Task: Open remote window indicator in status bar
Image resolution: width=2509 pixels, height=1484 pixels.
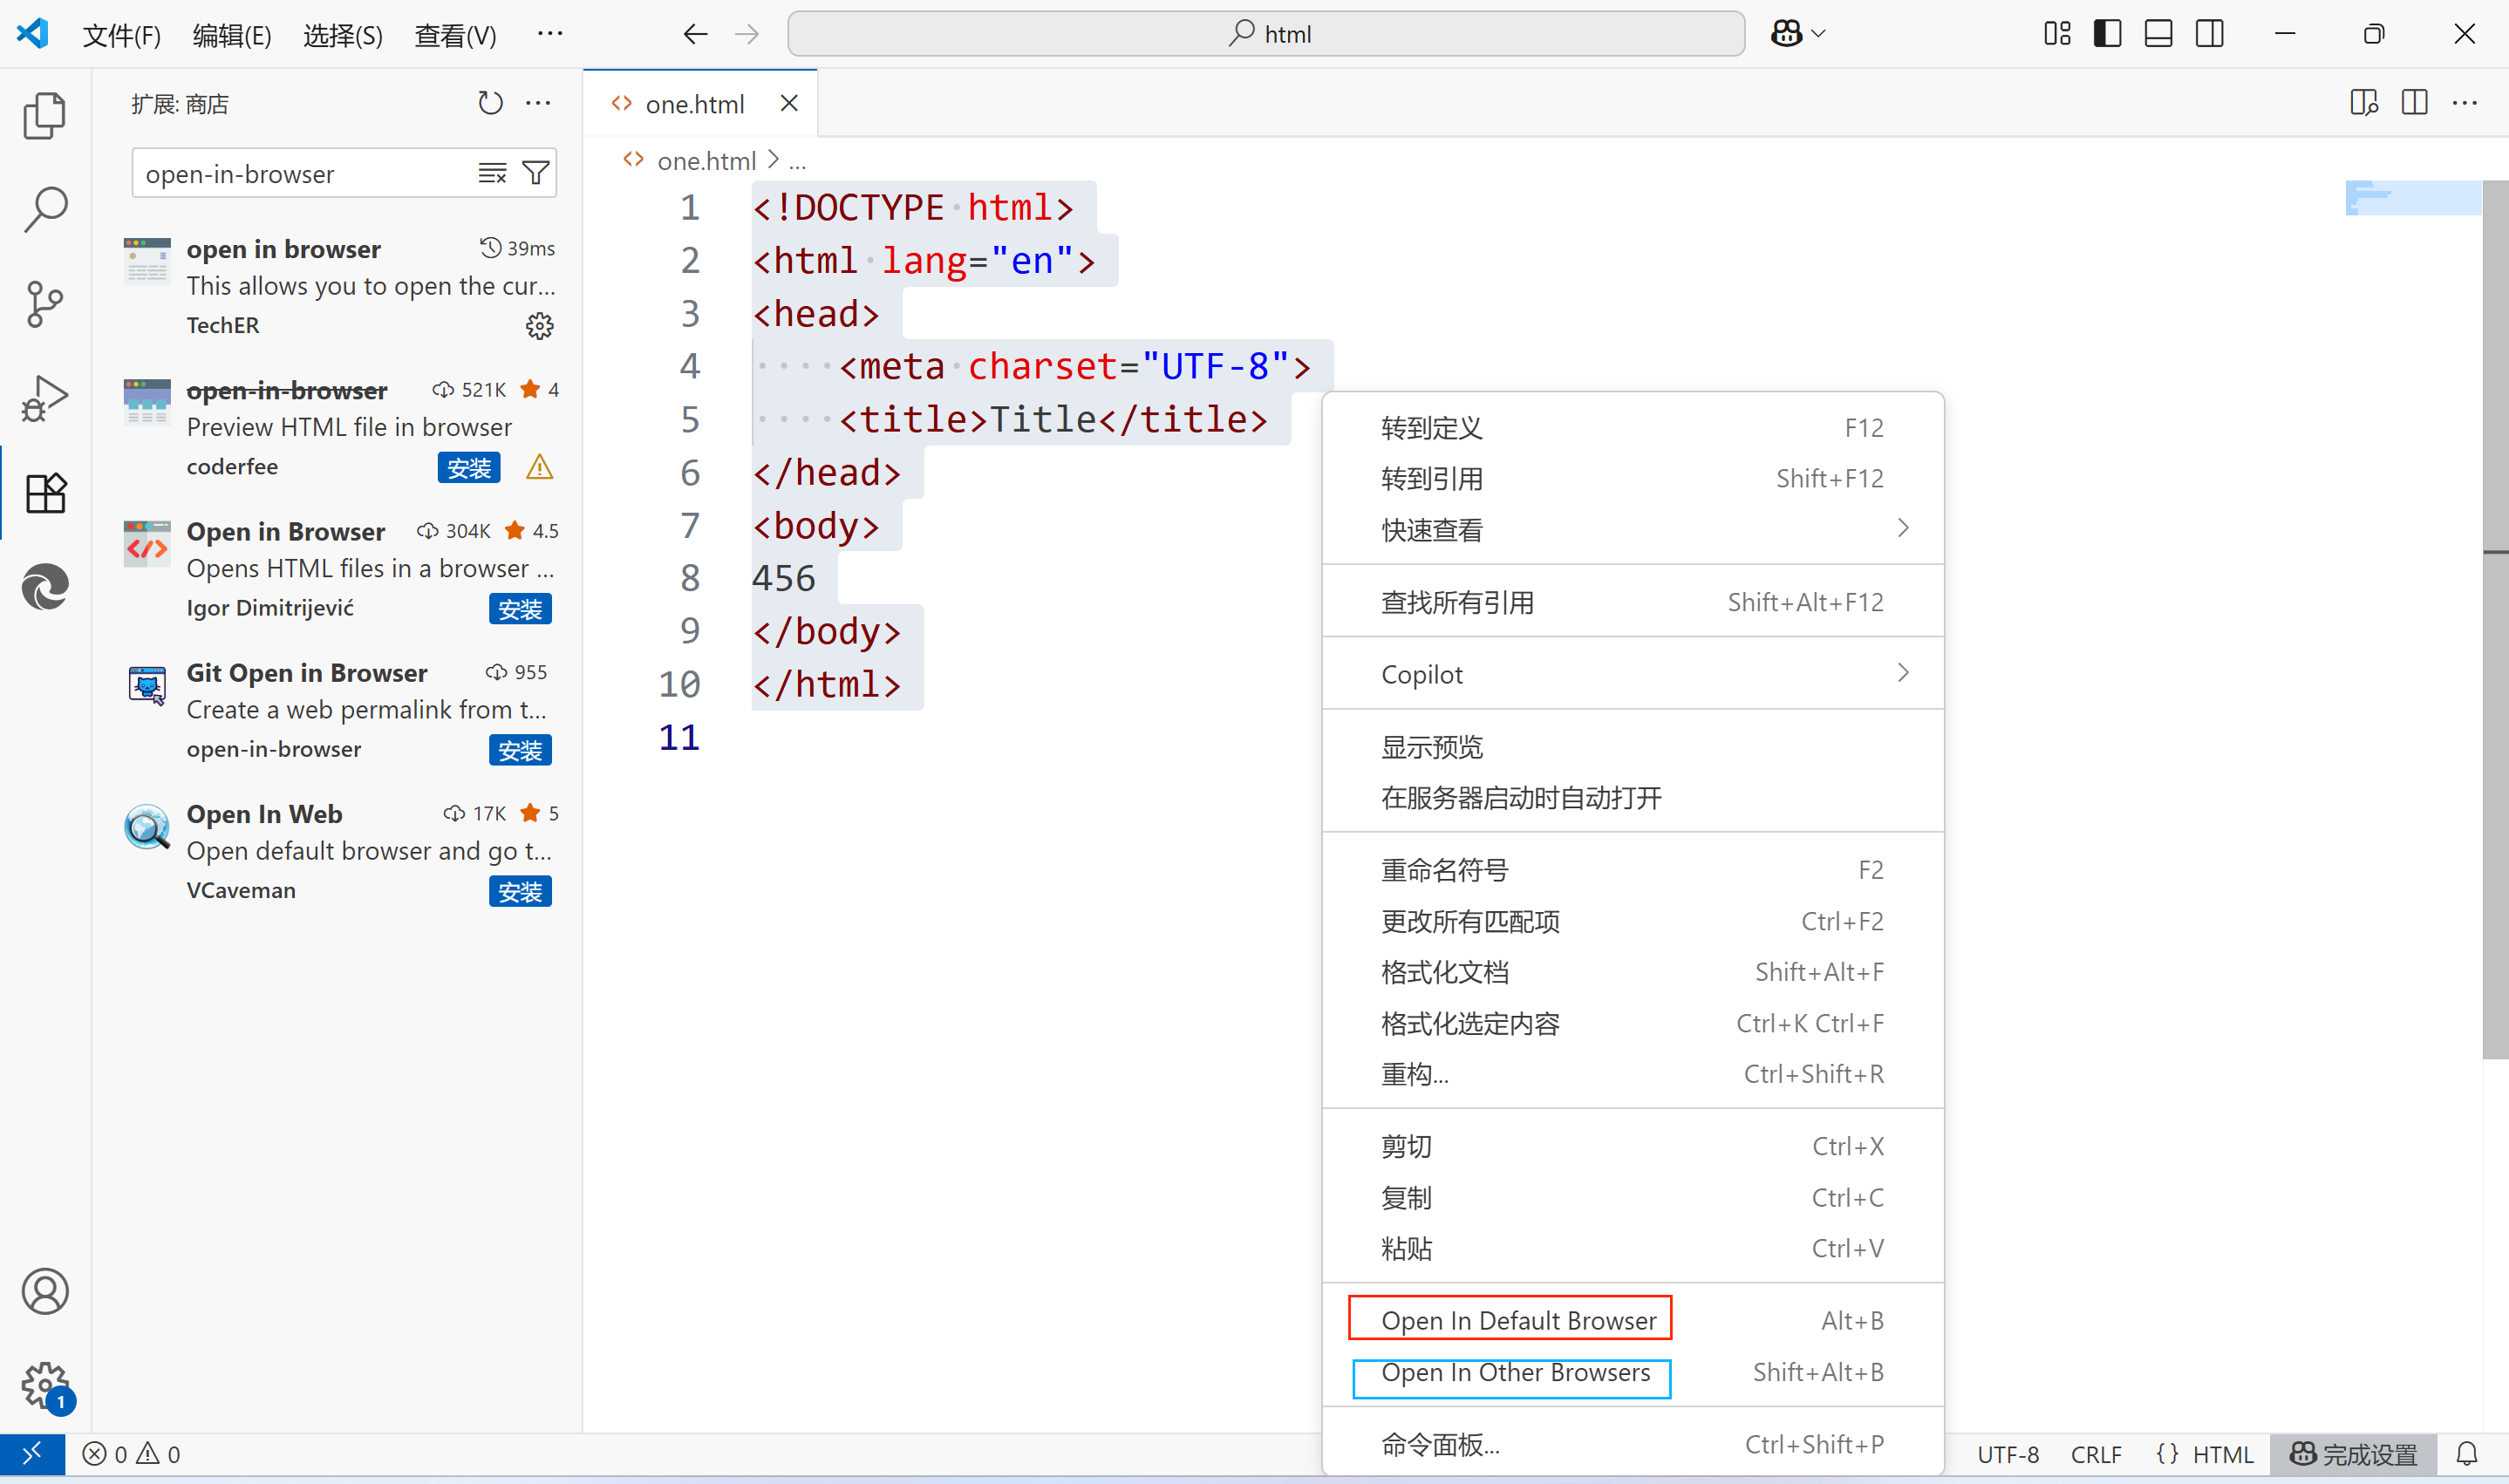Action: 32,1453
